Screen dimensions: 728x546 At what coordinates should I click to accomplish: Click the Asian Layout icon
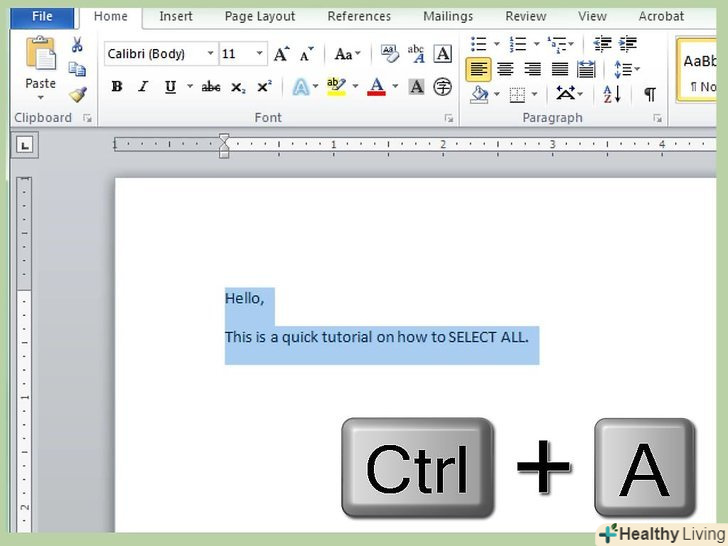(x=566, y=94)
